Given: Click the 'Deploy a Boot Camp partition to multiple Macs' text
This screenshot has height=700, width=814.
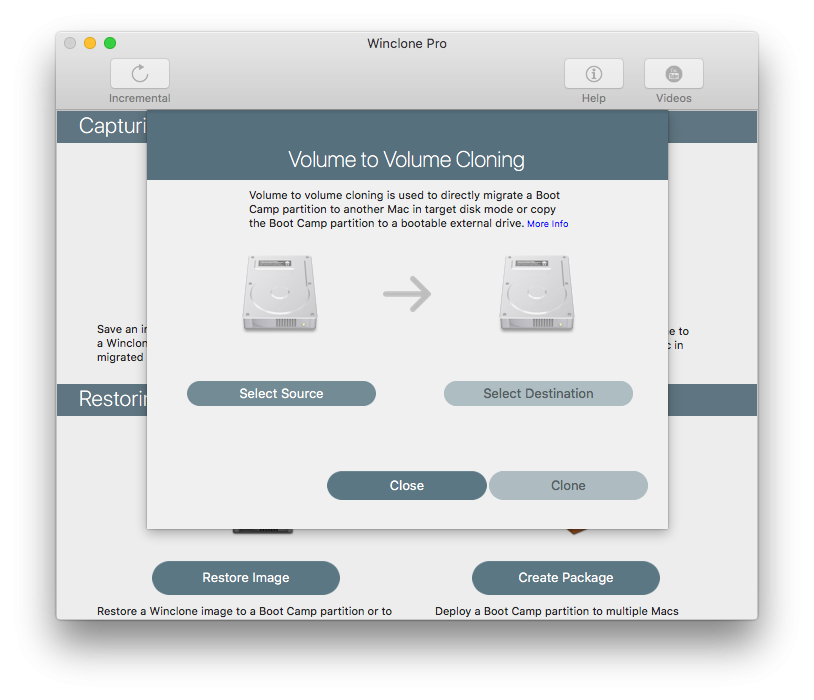Looking at the screenshot, I should (x=557, y=611).
